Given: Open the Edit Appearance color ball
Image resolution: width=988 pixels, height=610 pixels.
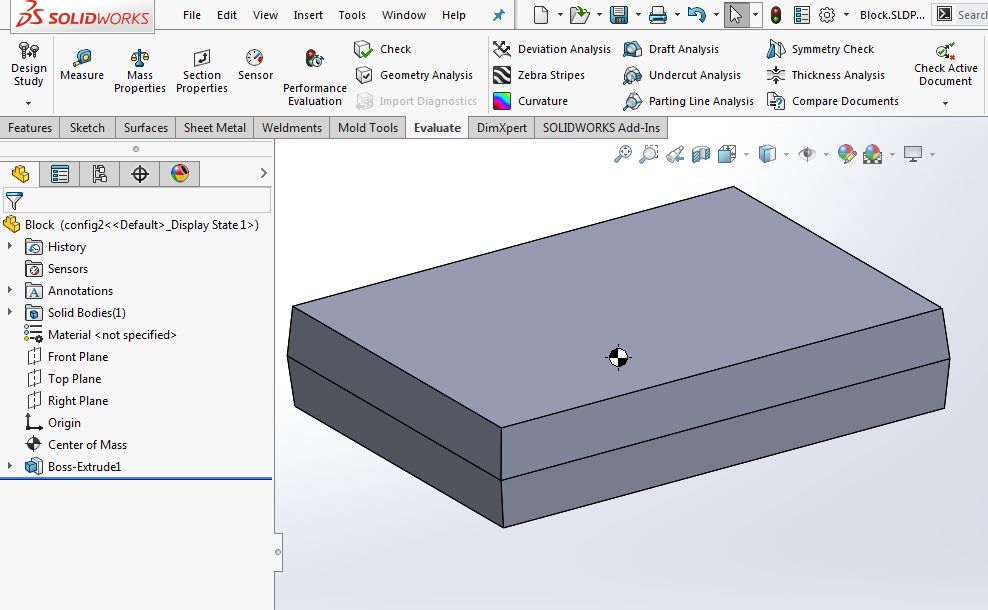Looking at the screenshot, I should pos(846,154).
